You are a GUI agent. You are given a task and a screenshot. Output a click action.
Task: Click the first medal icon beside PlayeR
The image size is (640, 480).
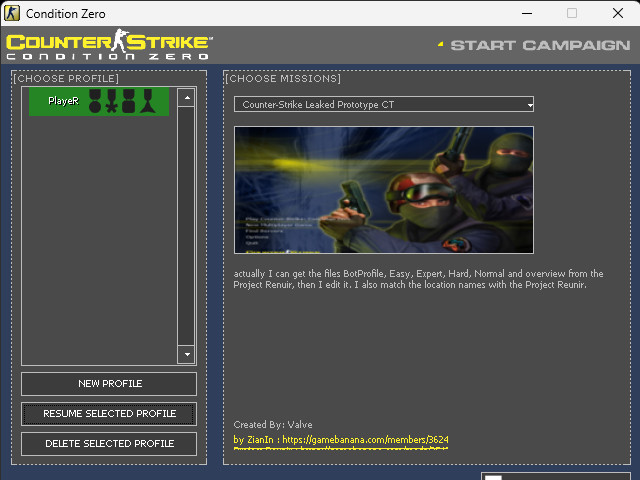coord(95,101)
